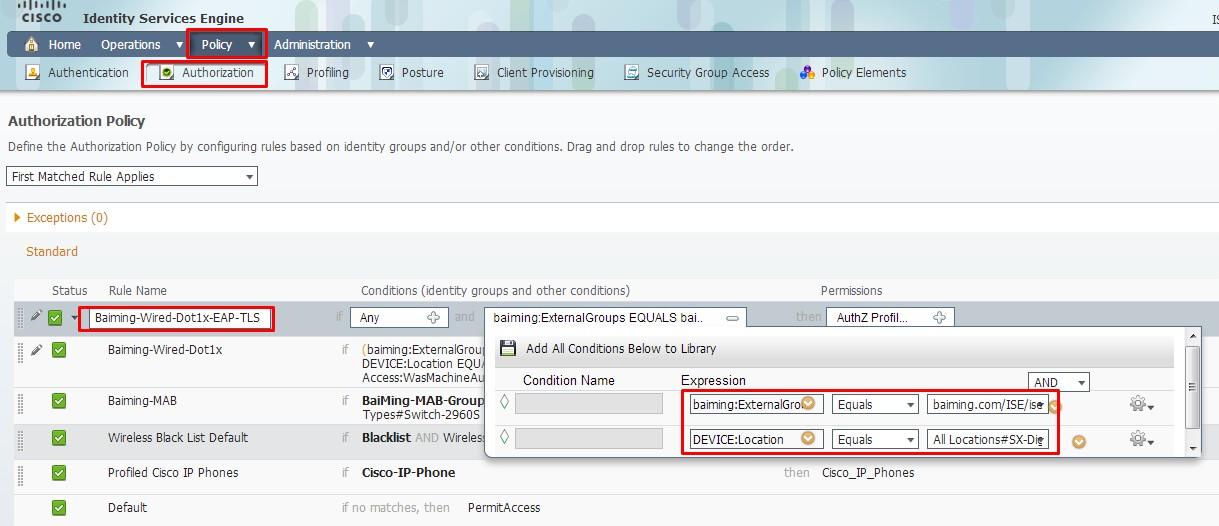Click the plus icon in the Any identity group box

point(433,318)
